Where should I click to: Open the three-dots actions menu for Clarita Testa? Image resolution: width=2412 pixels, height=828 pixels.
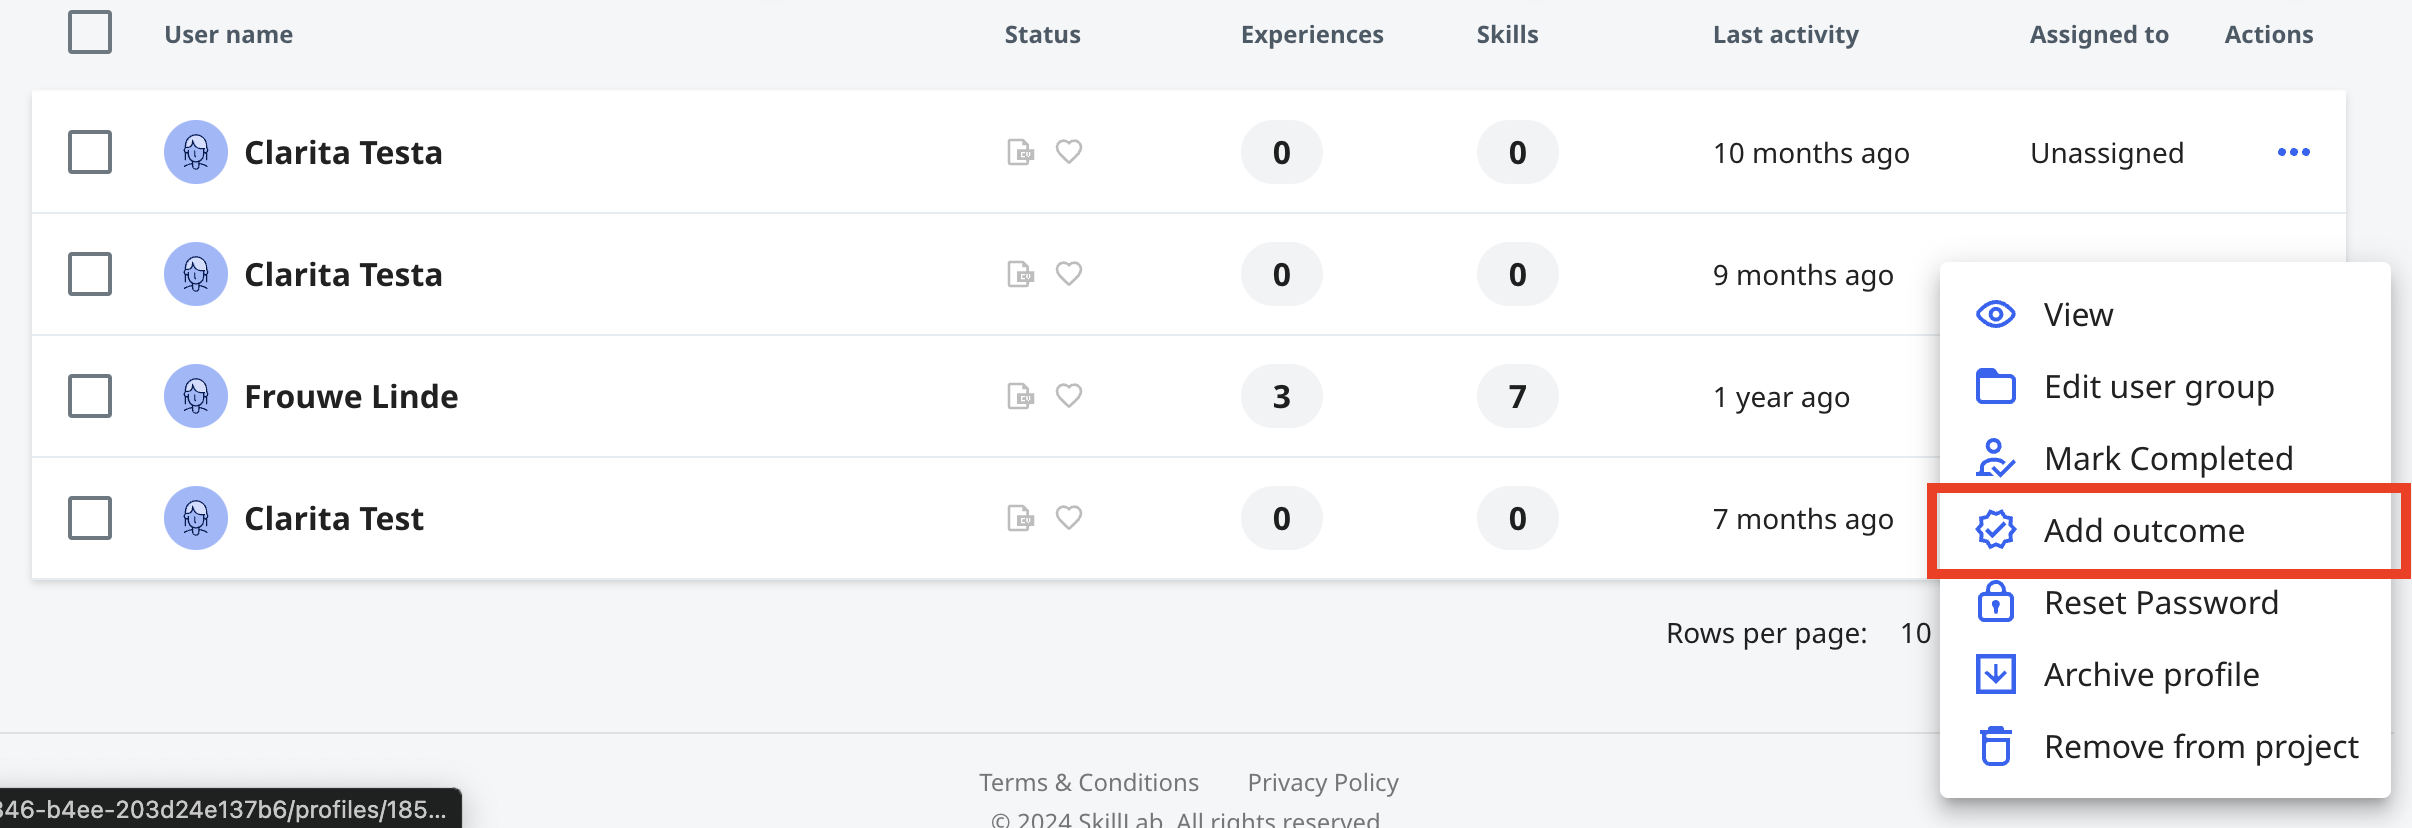coord(2293,152)
